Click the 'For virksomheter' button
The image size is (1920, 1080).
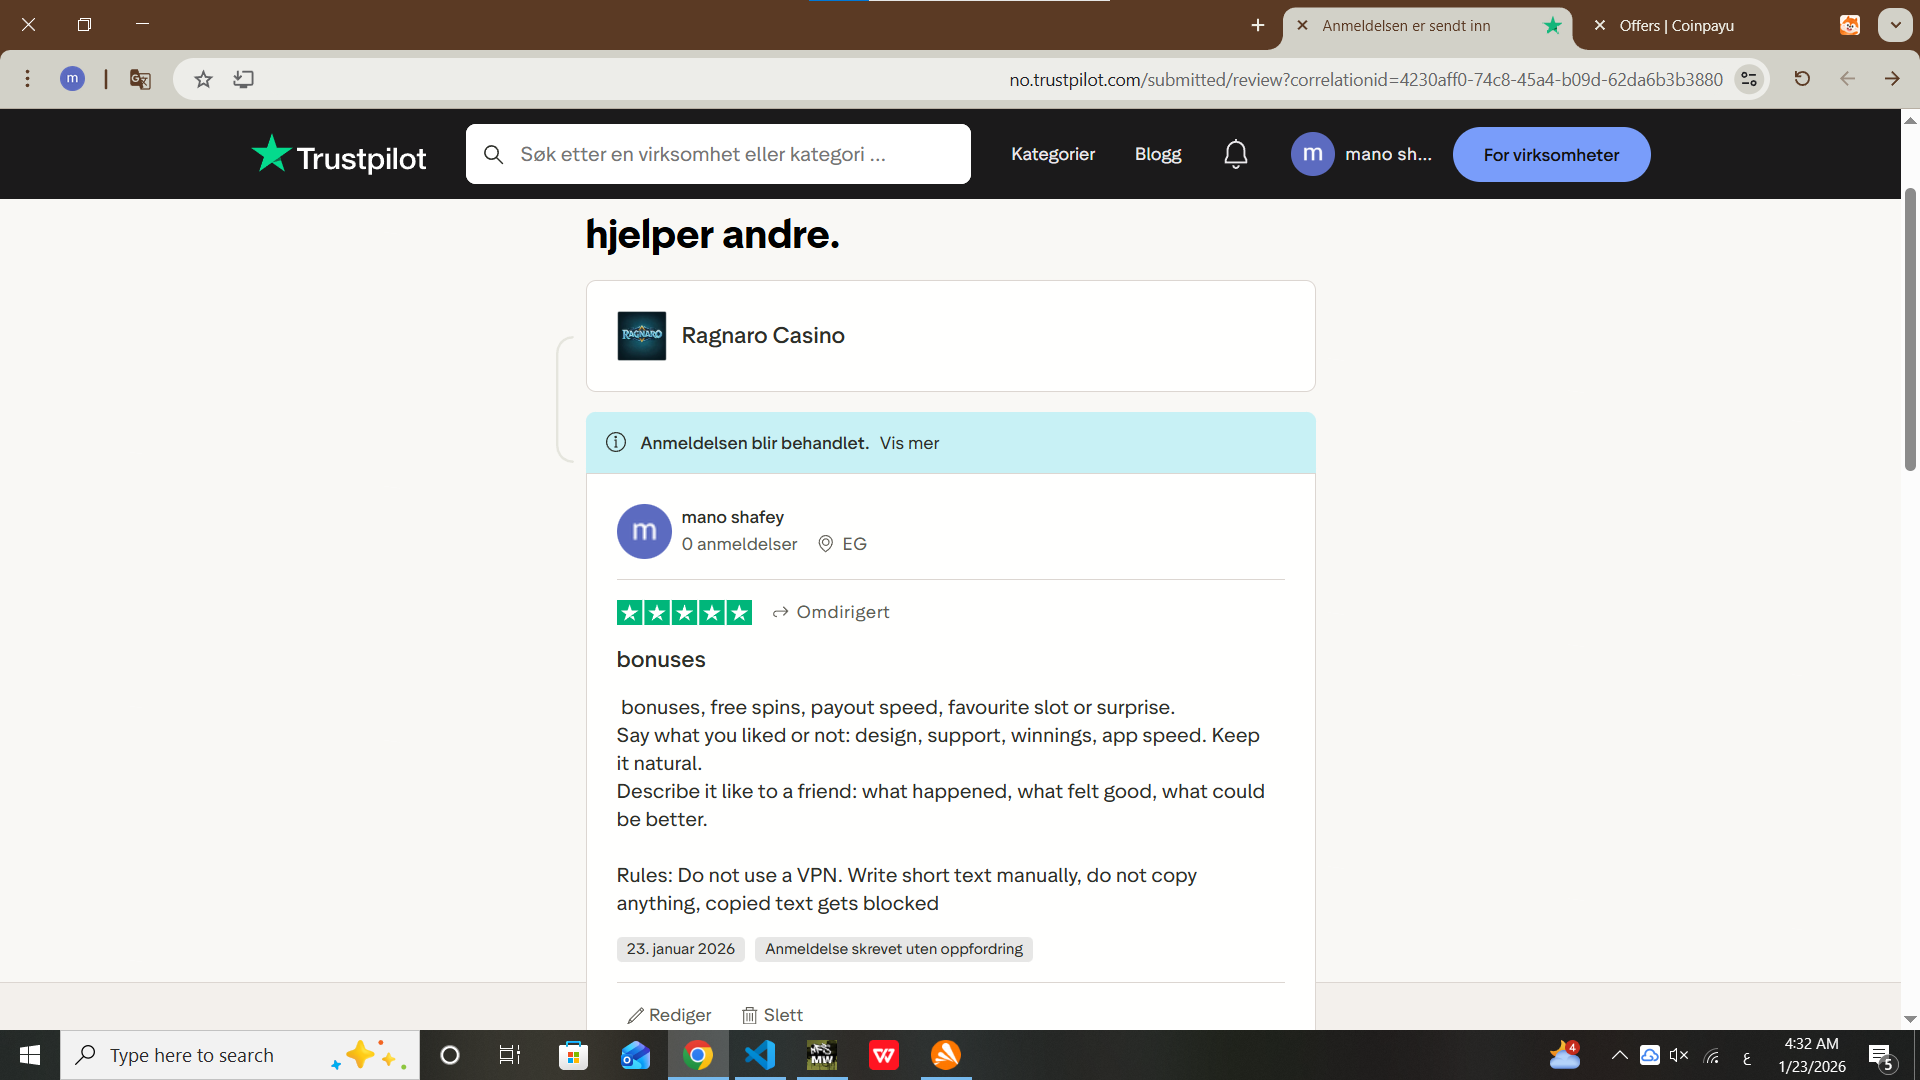1551,155
